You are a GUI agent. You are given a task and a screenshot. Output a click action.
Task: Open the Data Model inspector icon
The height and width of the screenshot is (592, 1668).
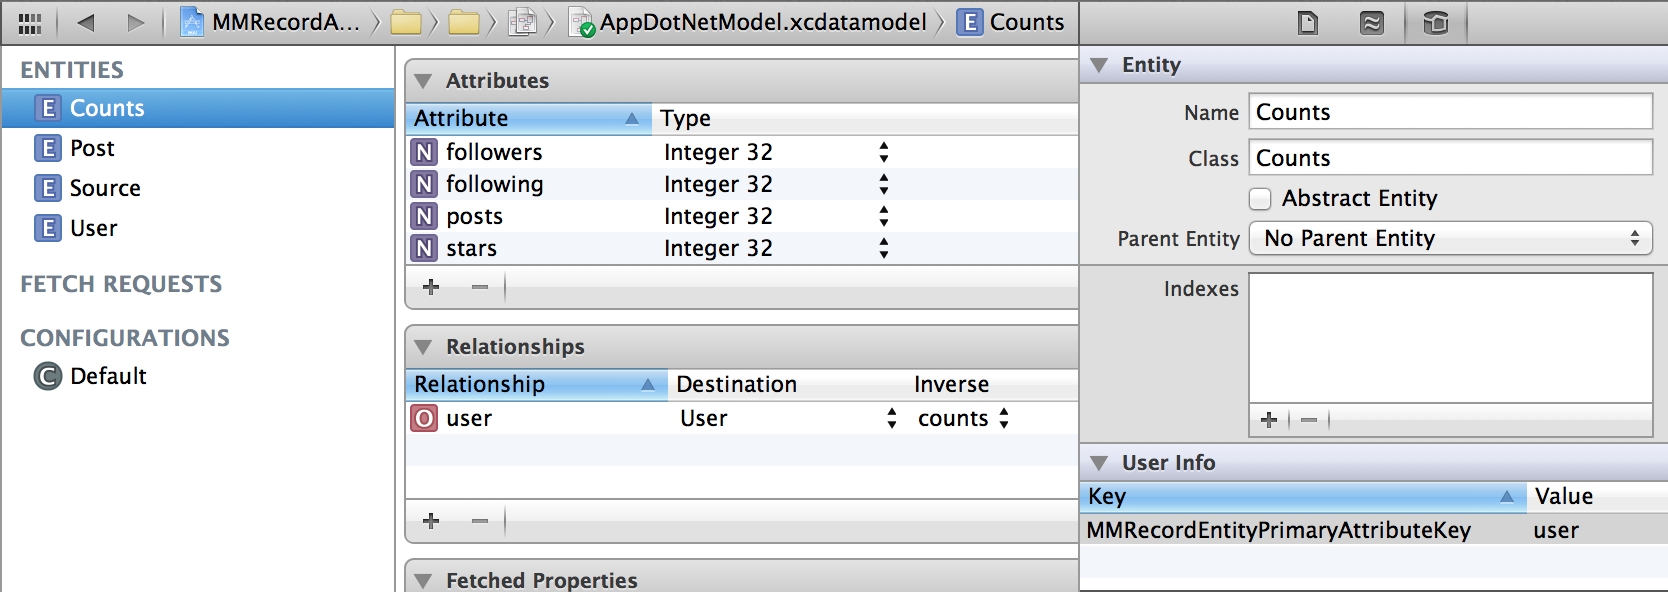(1435, 22)
